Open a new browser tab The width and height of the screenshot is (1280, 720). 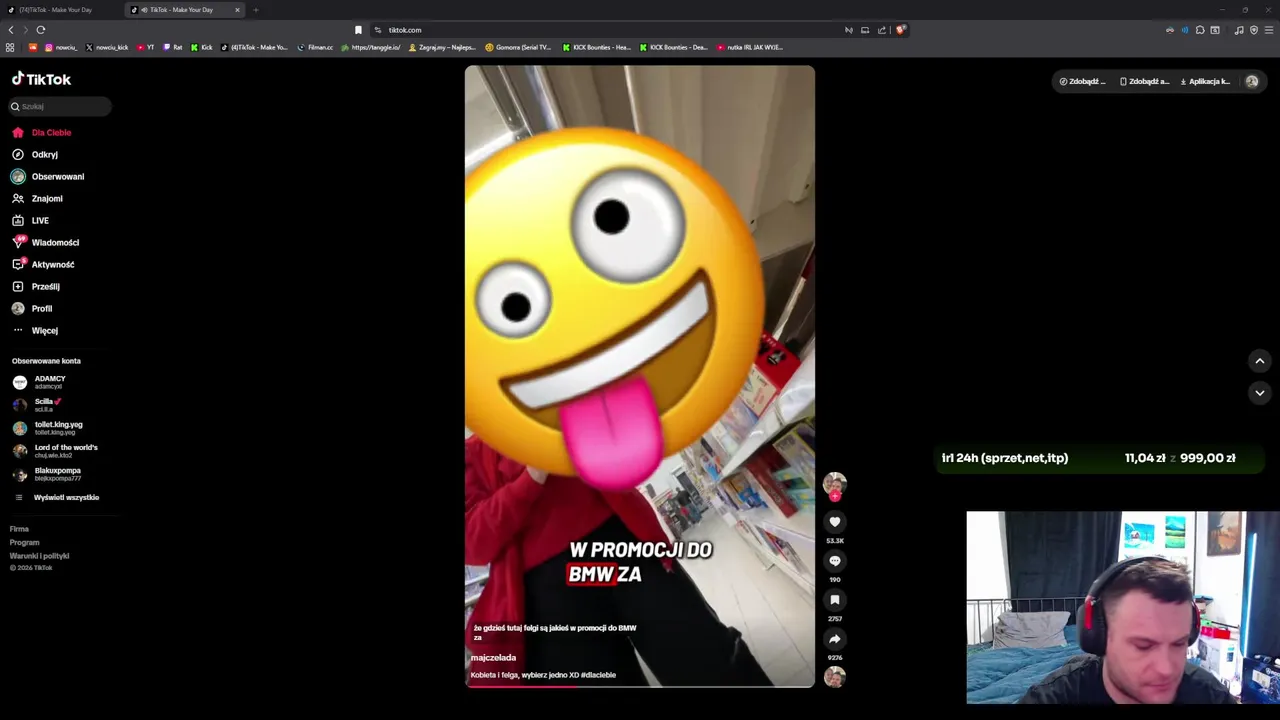(x=256, y=10)
